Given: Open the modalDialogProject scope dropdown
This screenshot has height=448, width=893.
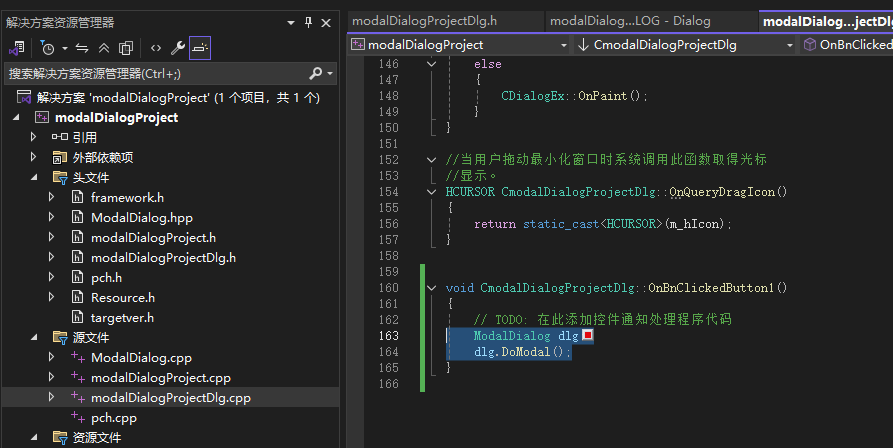Looking at the screenshot, I should point(459,44).
